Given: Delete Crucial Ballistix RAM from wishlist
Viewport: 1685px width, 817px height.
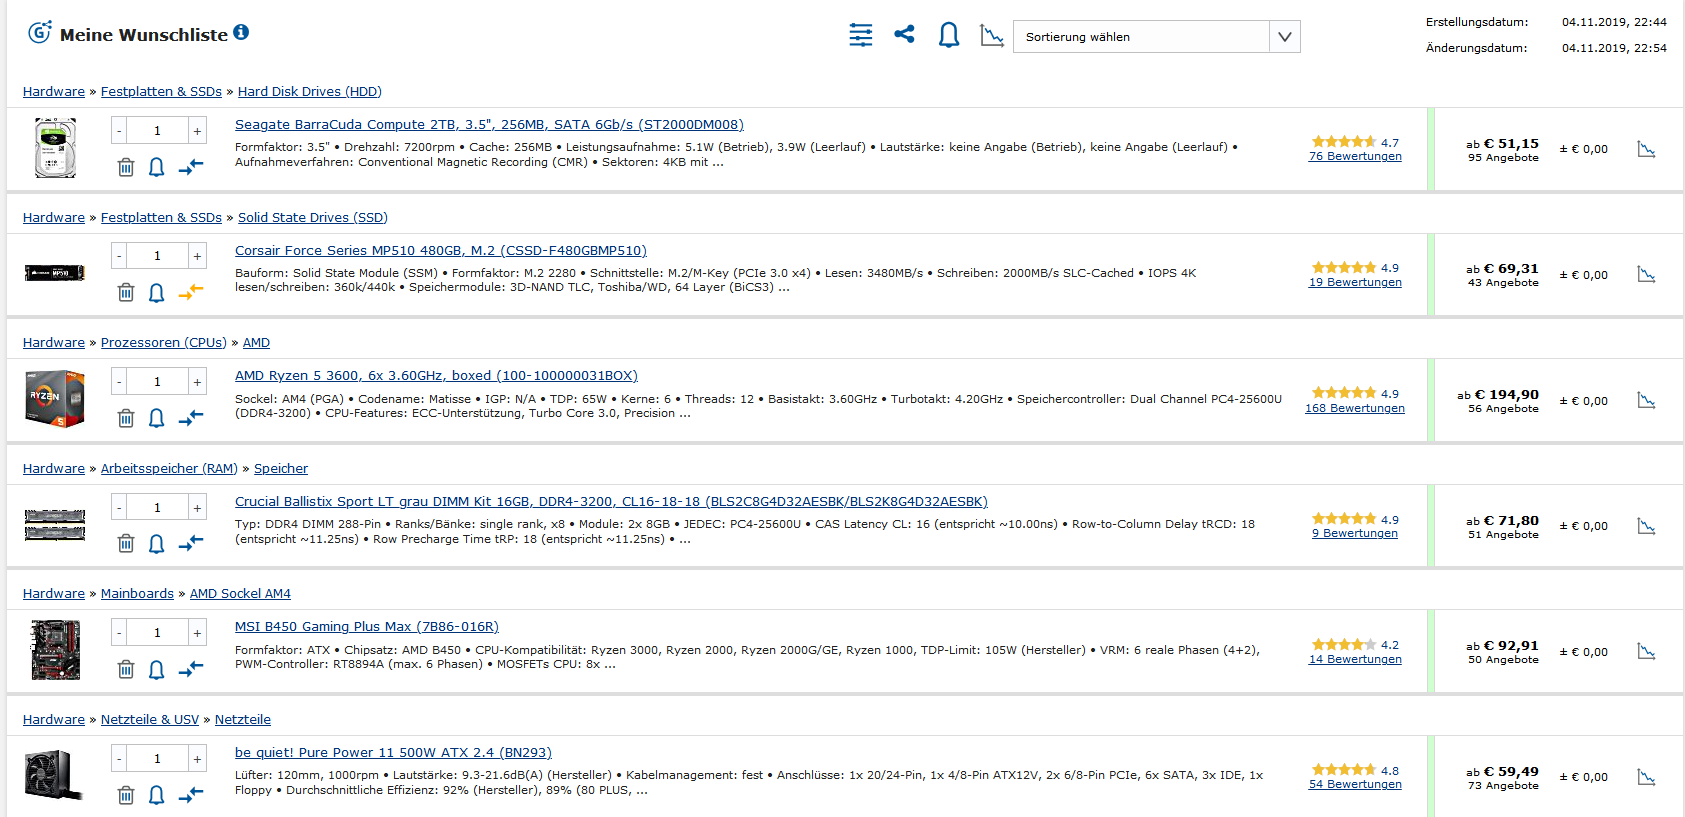Looking at the screenshot, I should point(126,543).
